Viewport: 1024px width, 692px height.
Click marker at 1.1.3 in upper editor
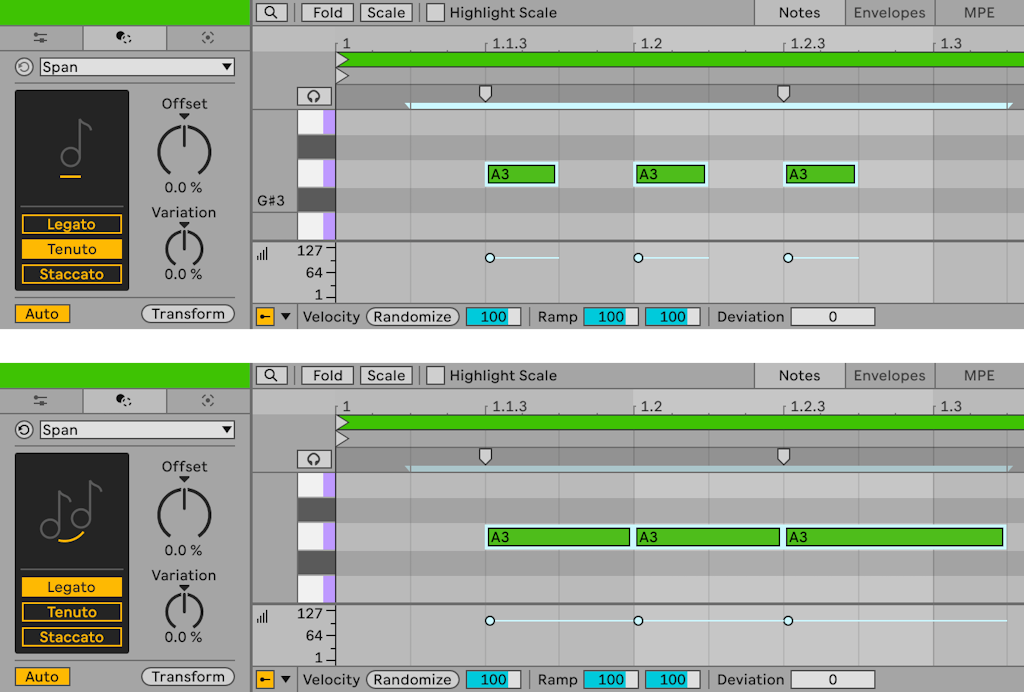[485, 93]
